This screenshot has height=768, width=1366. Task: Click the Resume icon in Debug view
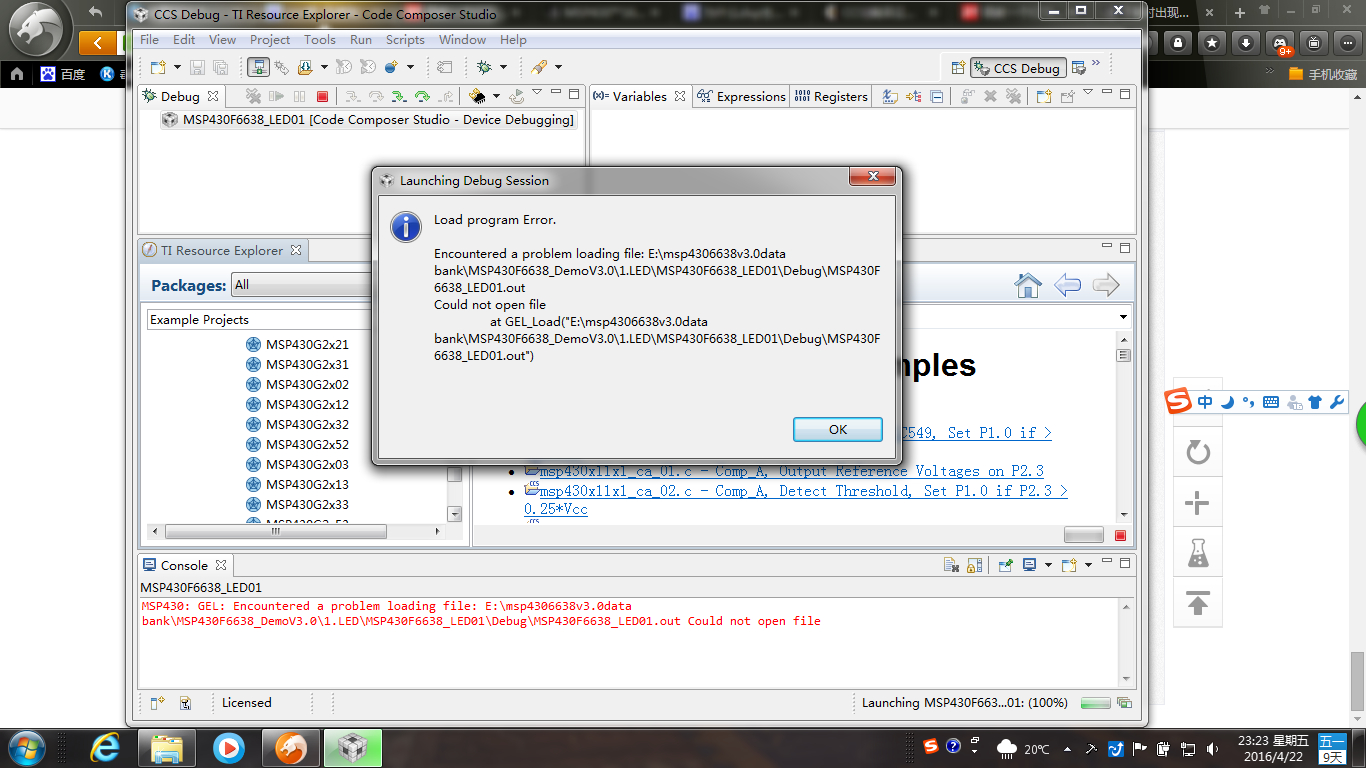pos(276,97)
